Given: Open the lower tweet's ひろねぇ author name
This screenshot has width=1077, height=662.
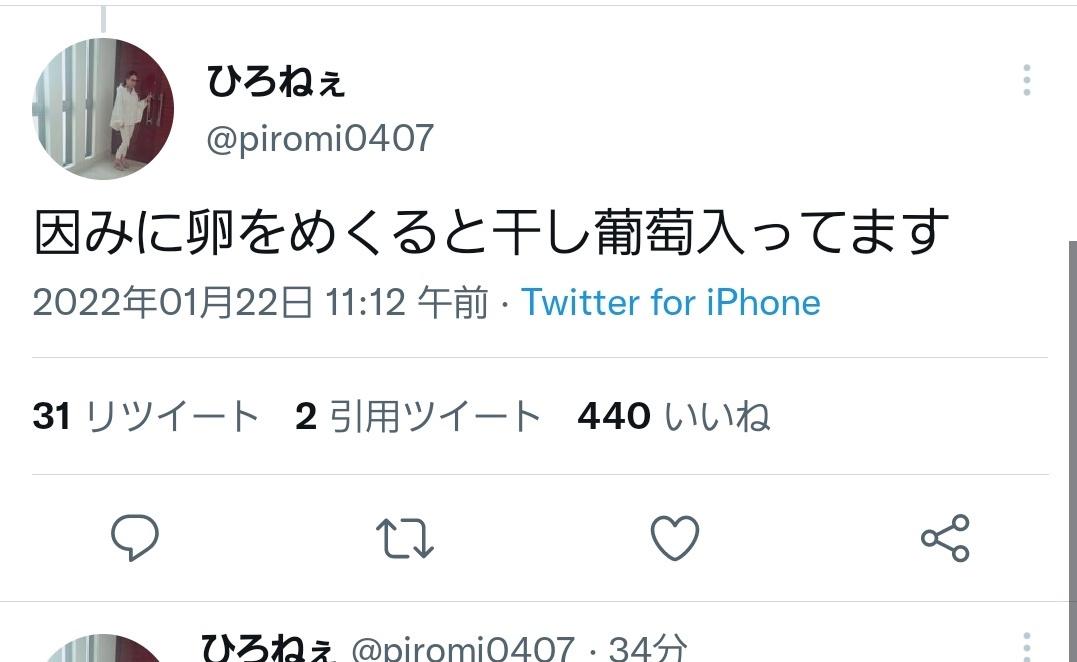Looking at the screenshot, I should point(267,647).
